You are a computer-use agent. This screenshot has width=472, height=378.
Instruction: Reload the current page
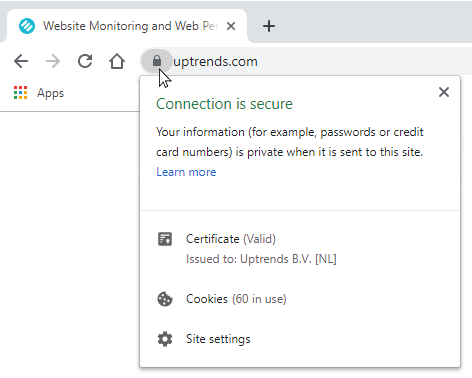[x=85, y=61]
